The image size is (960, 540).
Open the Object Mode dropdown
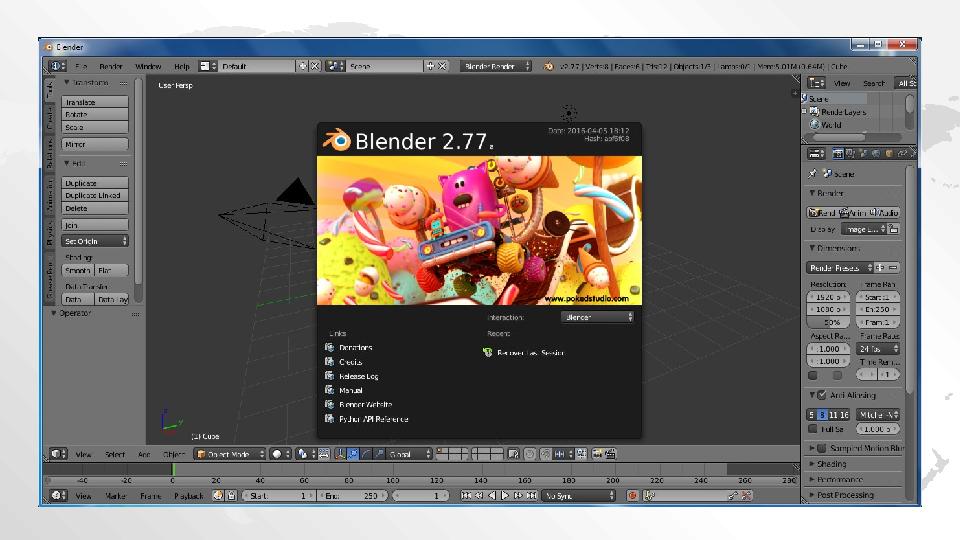[230, 454]
